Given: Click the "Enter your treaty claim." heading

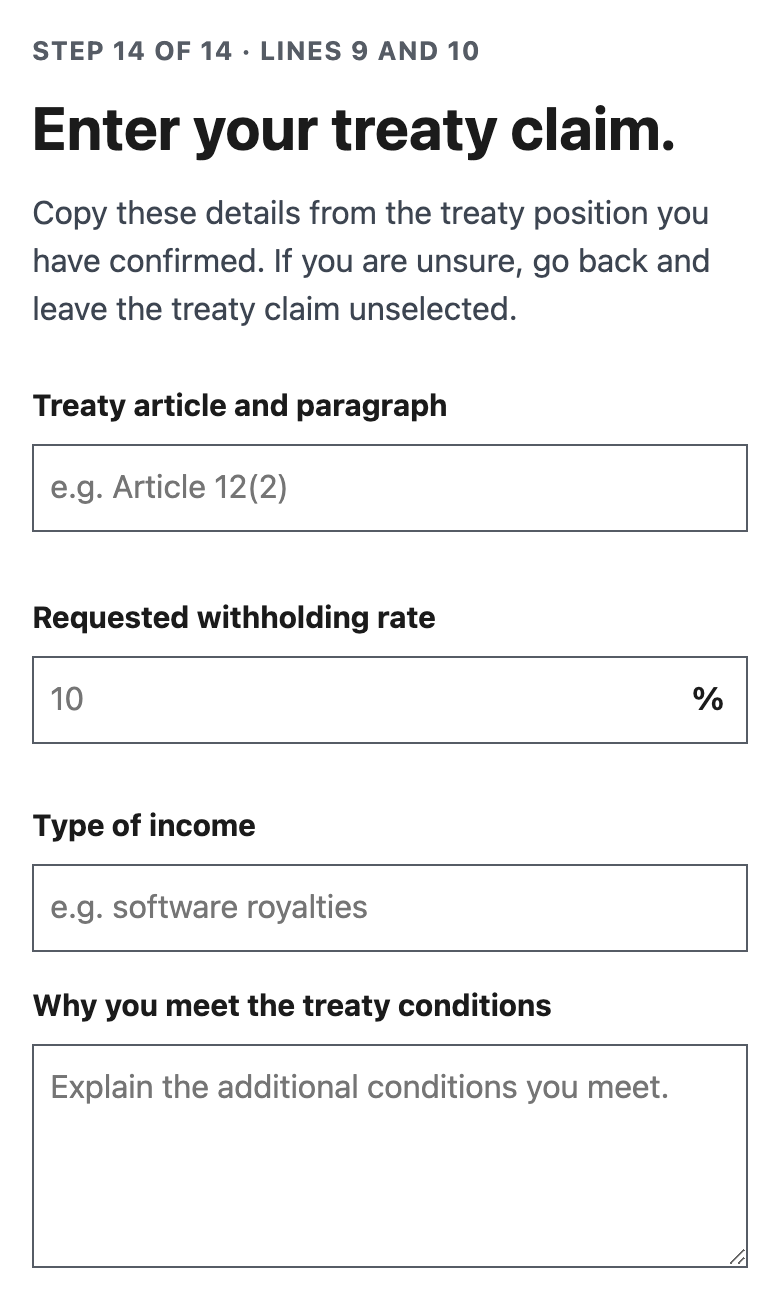Looking at the screenshot, I should (354, 130).
